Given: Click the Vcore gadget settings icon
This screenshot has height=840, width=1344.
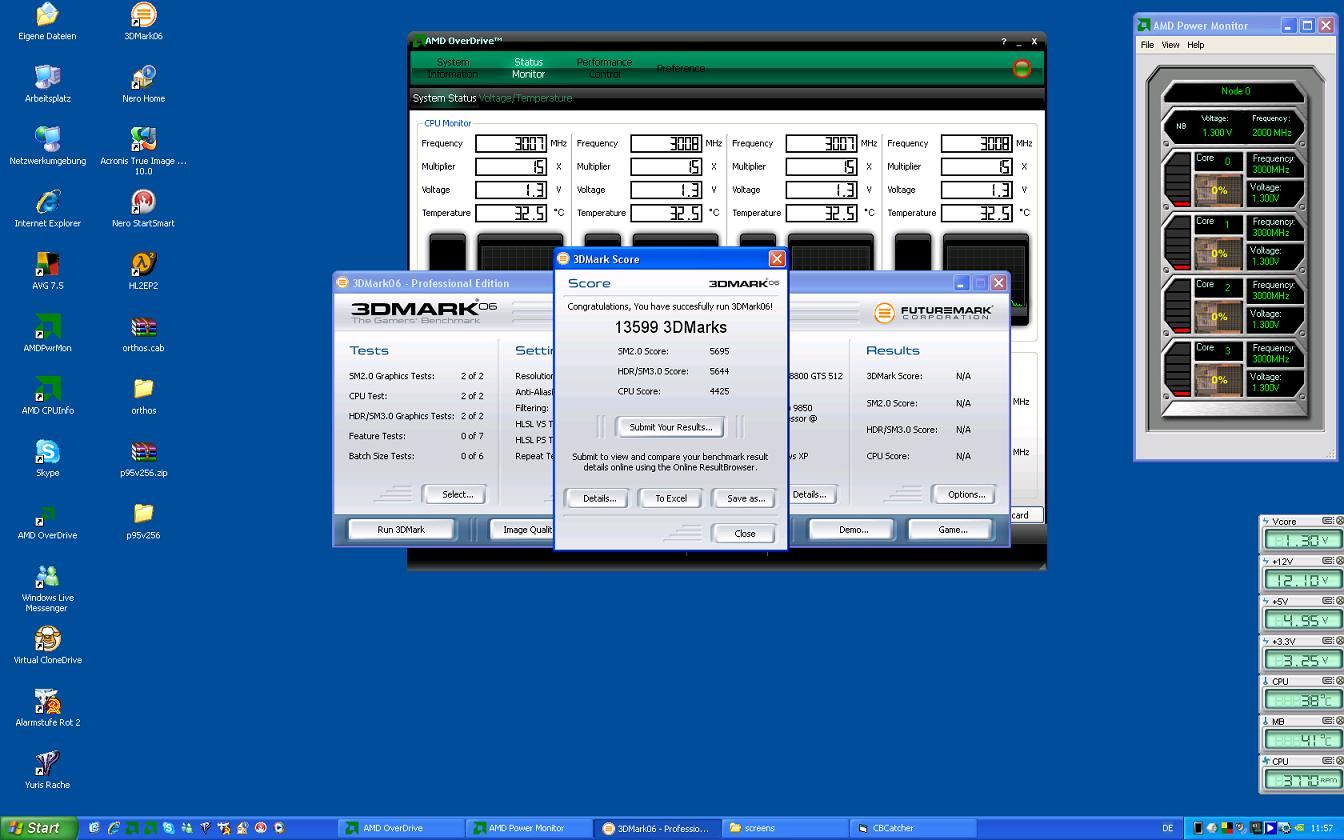Looking at the screenshot, I should click(x=1328, y=521).
